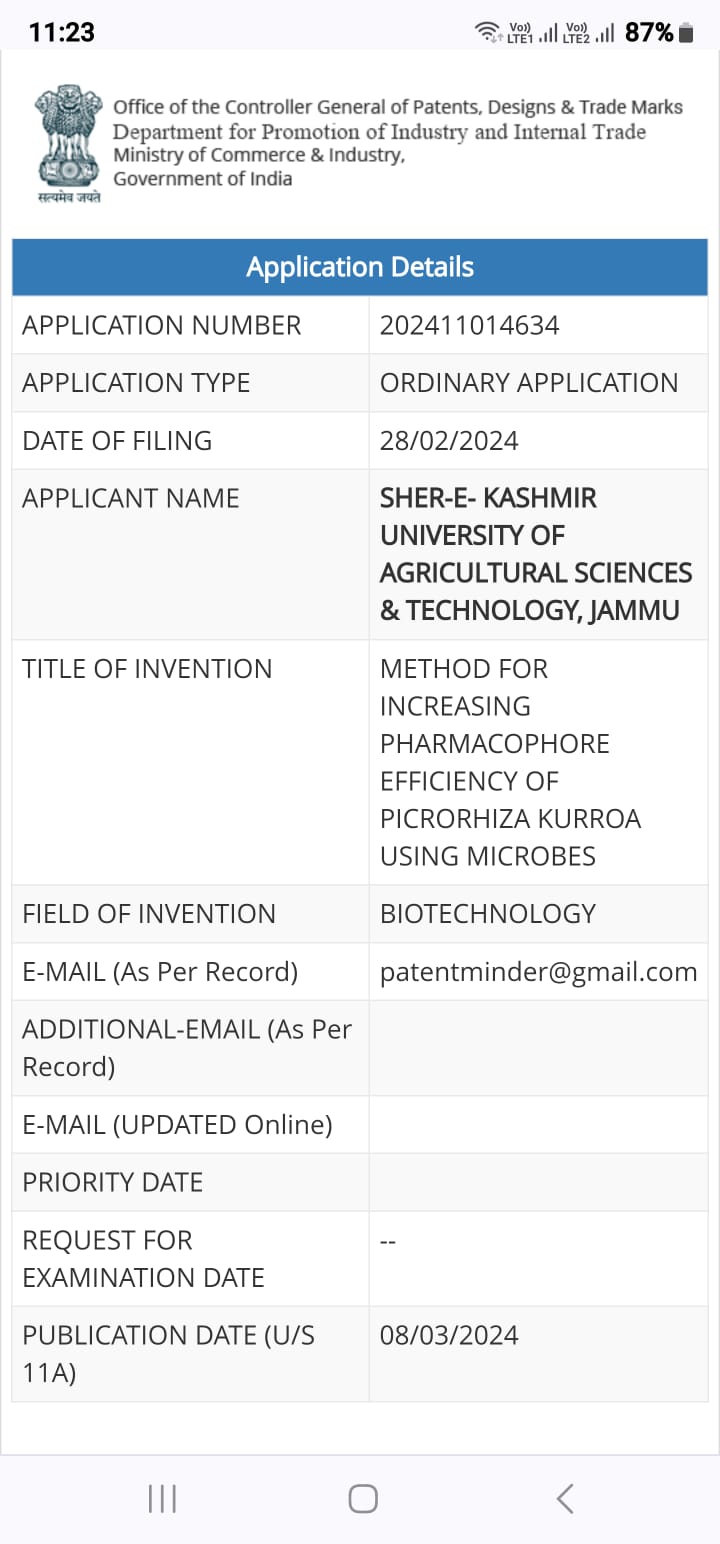
Task: Tap the title of invention text
Action: (510, 762)
